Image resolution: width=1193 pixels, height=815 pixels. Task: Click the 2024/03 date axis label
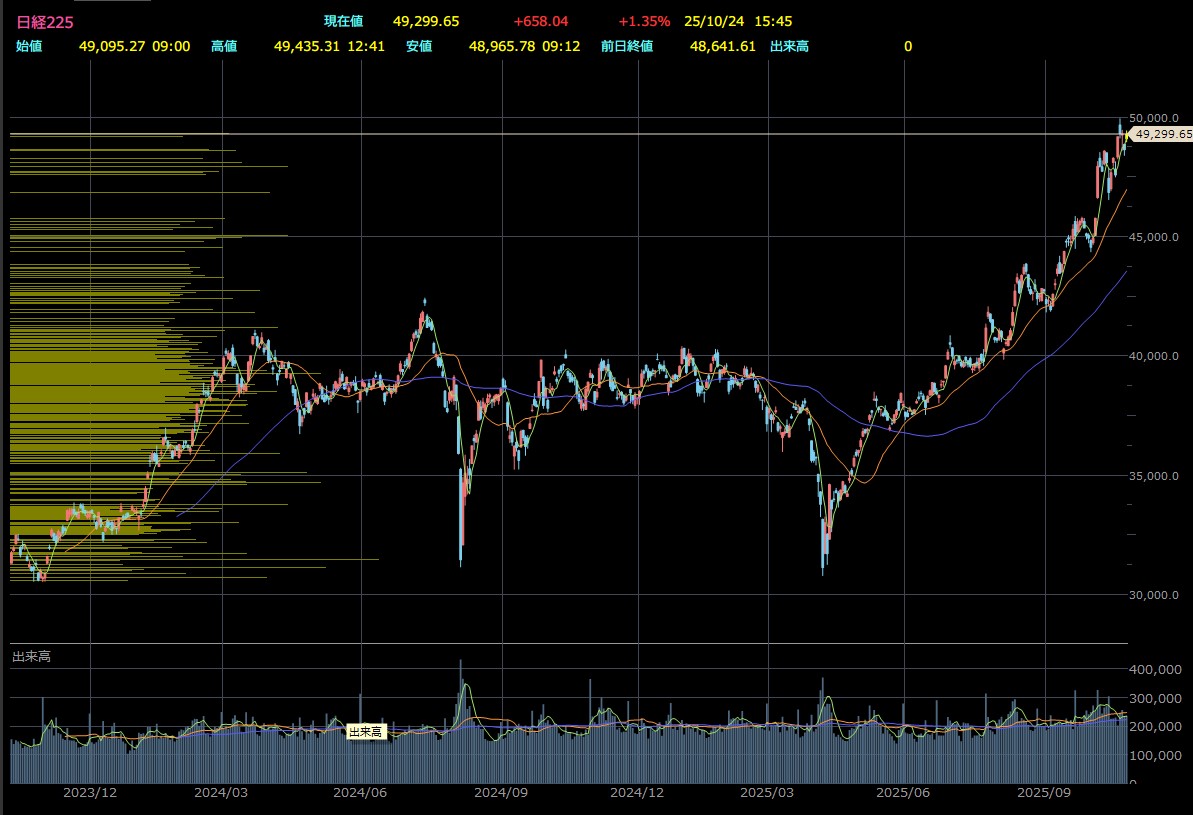pos(221,793)
